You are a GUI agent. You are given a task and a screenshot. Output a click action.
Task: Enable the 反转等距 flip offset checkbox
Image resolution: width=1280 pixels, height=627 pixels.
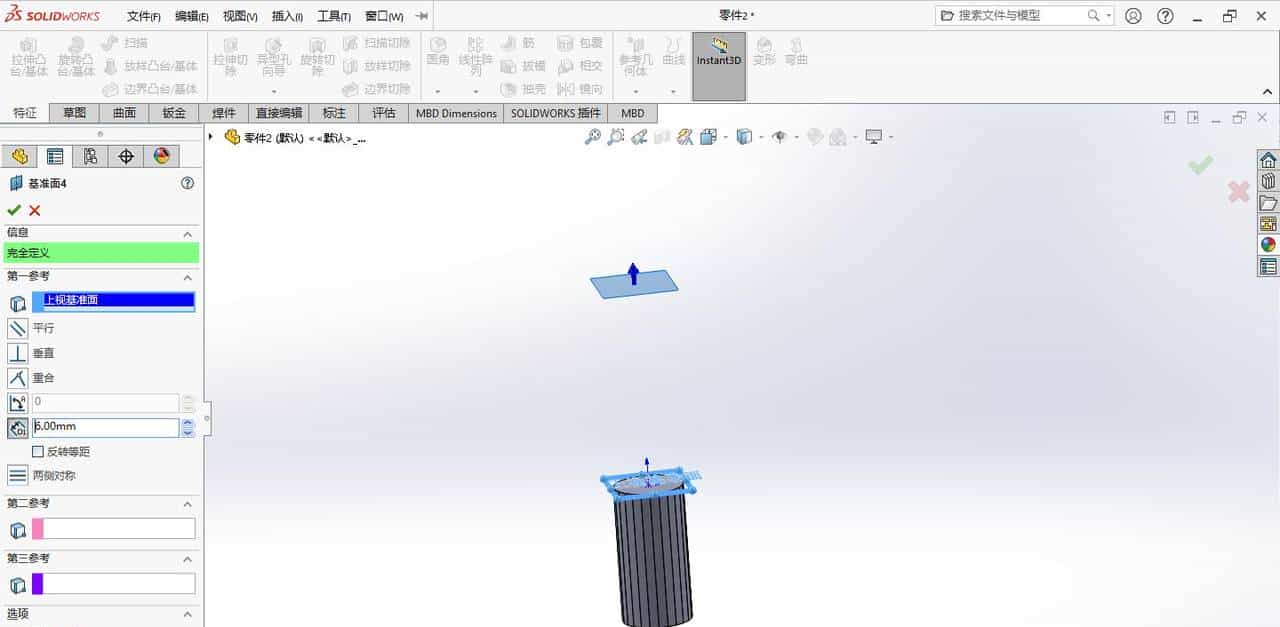38,451
